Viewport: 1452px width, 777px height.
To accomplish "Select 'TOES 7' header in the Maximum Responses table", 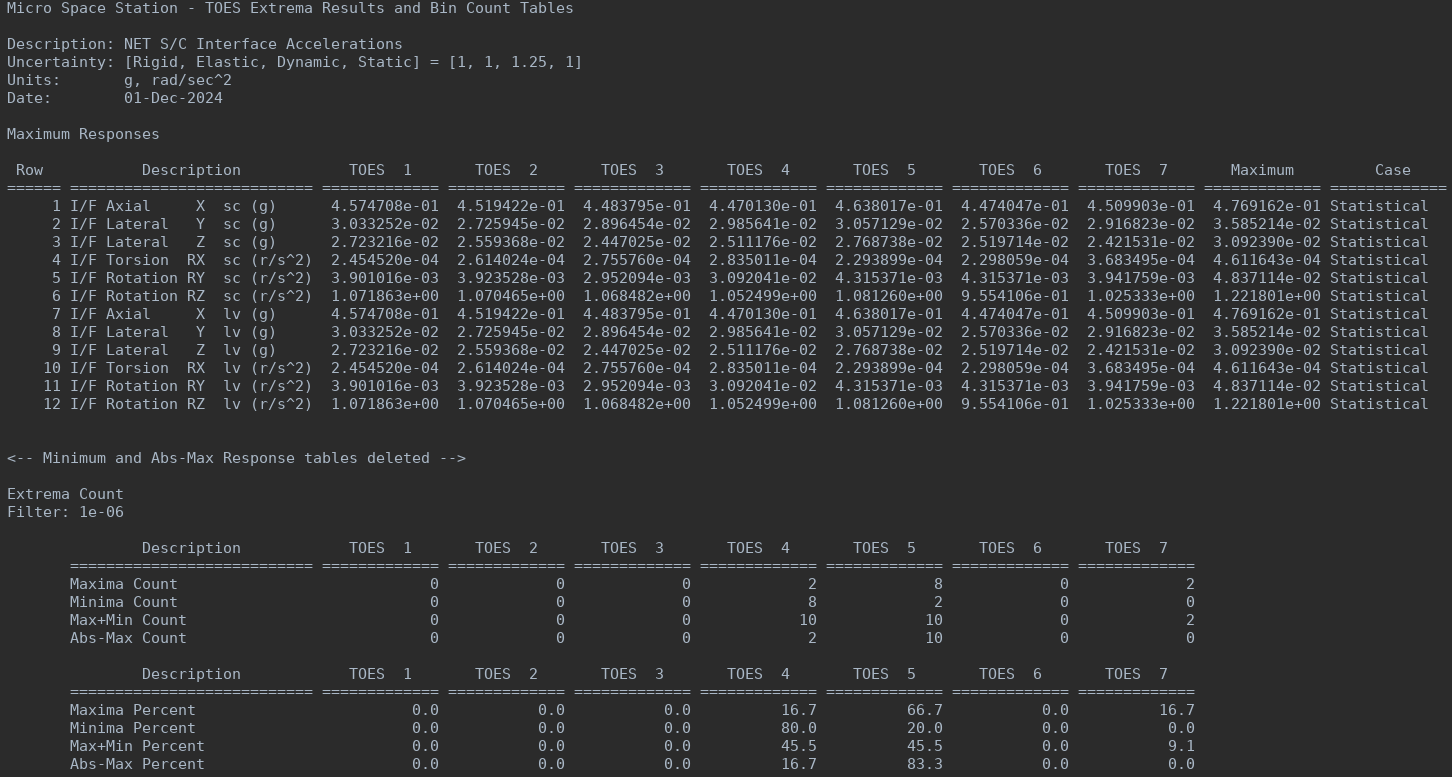I will pos(1136,170).
